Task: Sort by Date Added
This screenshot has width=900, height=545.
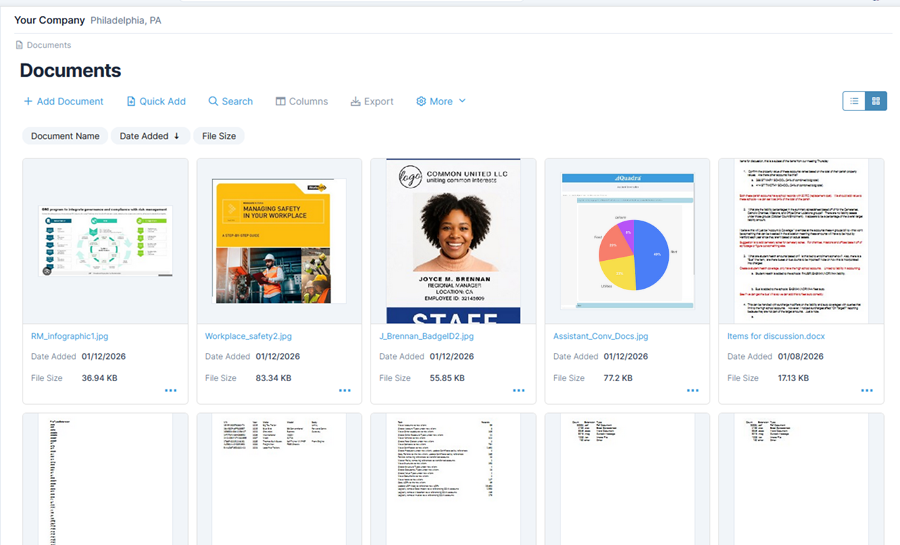Action: (150, 136)
